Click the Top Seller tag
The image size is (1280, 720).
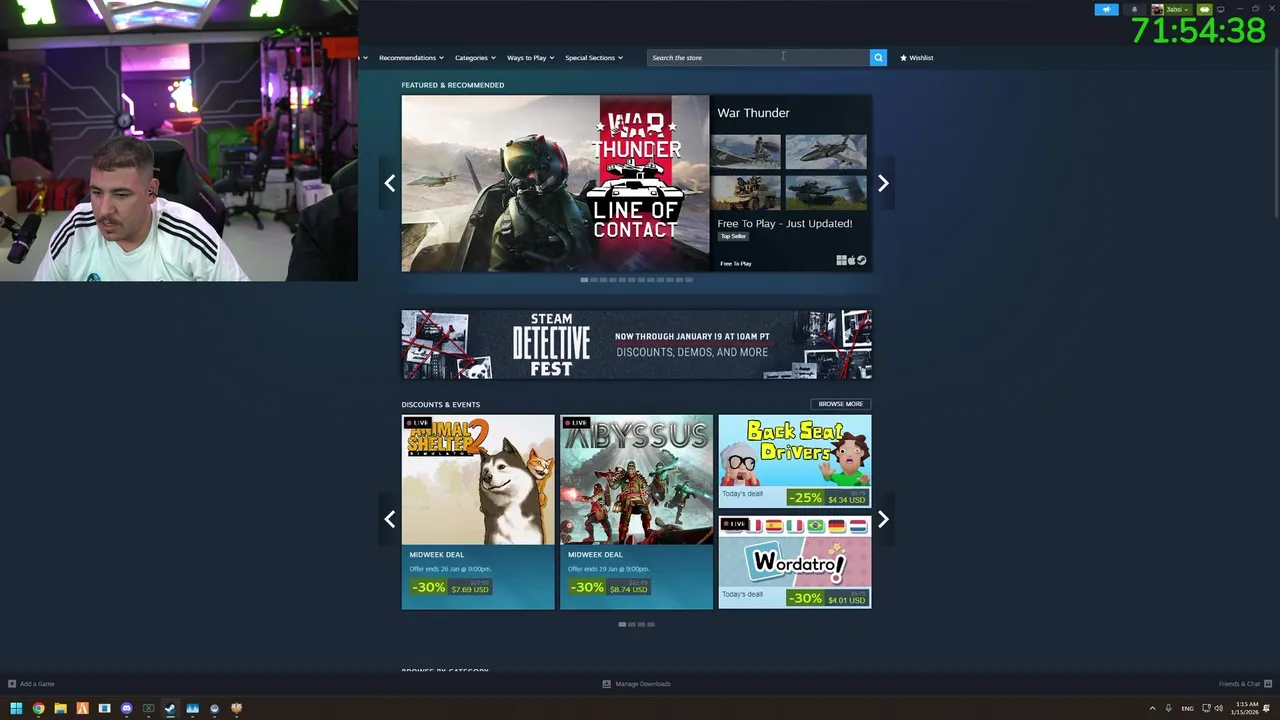[x=733, y=236]
